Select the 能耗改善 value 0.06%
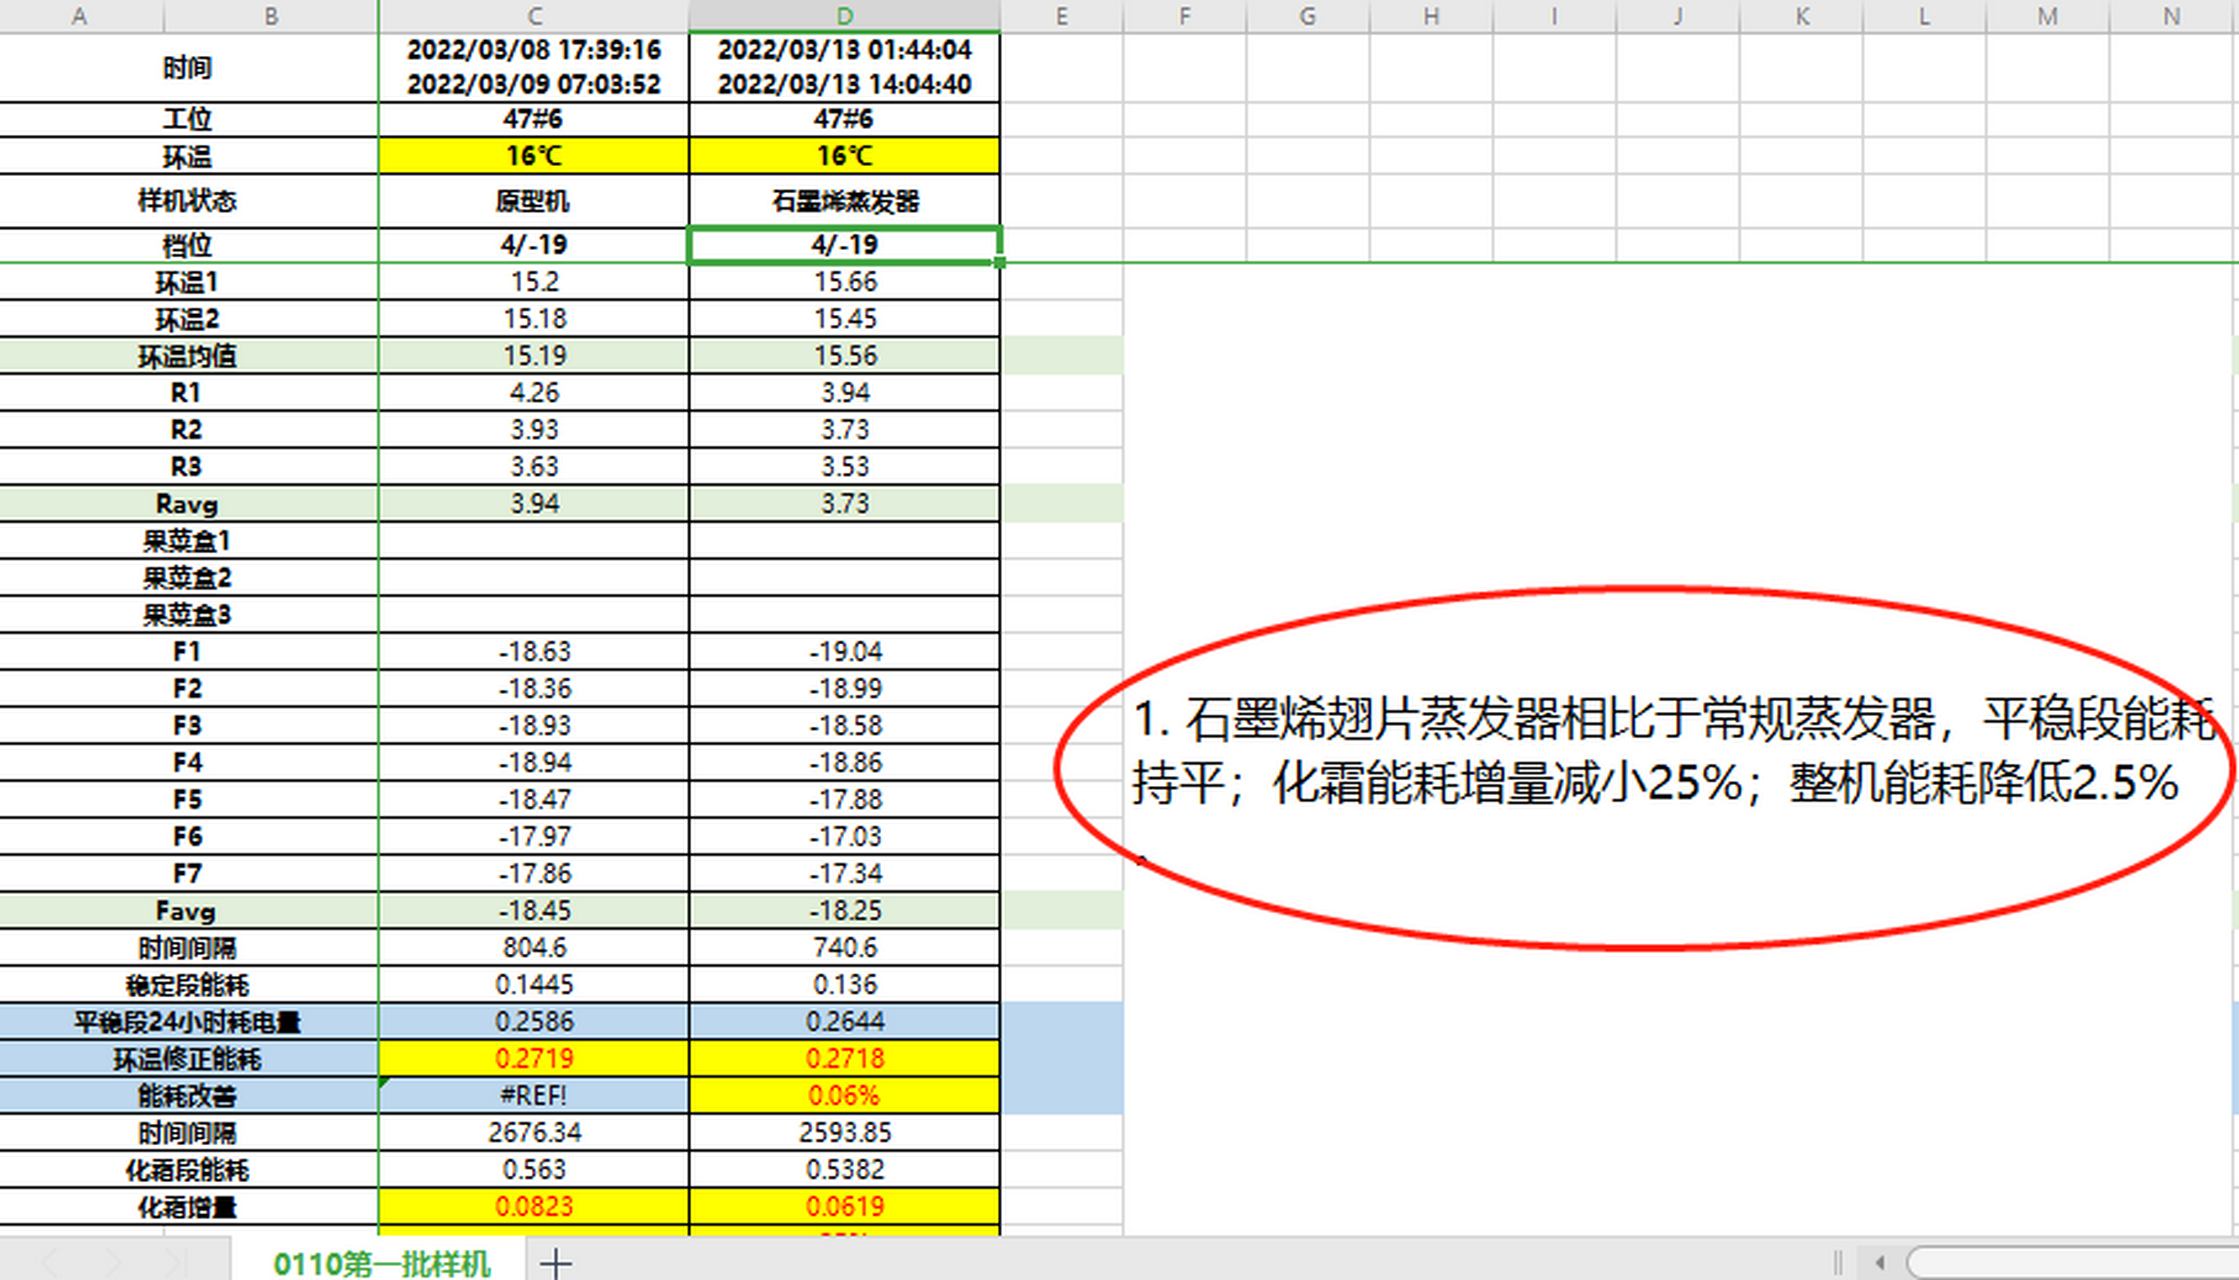This screenshot has width=2239, height=1280. [x=845, y=1096]
